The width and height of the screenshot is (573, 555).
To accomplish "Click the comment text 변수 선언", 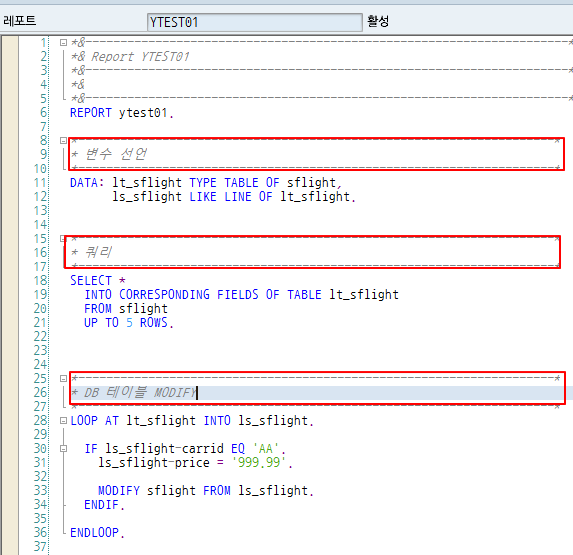I will pyautogui.click(x=116, y=154).
